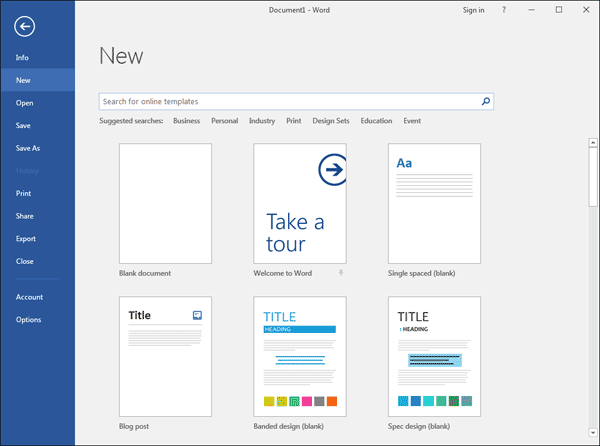Choose the Single spaced (blank) template
This screenshot has height=446, width=600.
coord(434,203)
